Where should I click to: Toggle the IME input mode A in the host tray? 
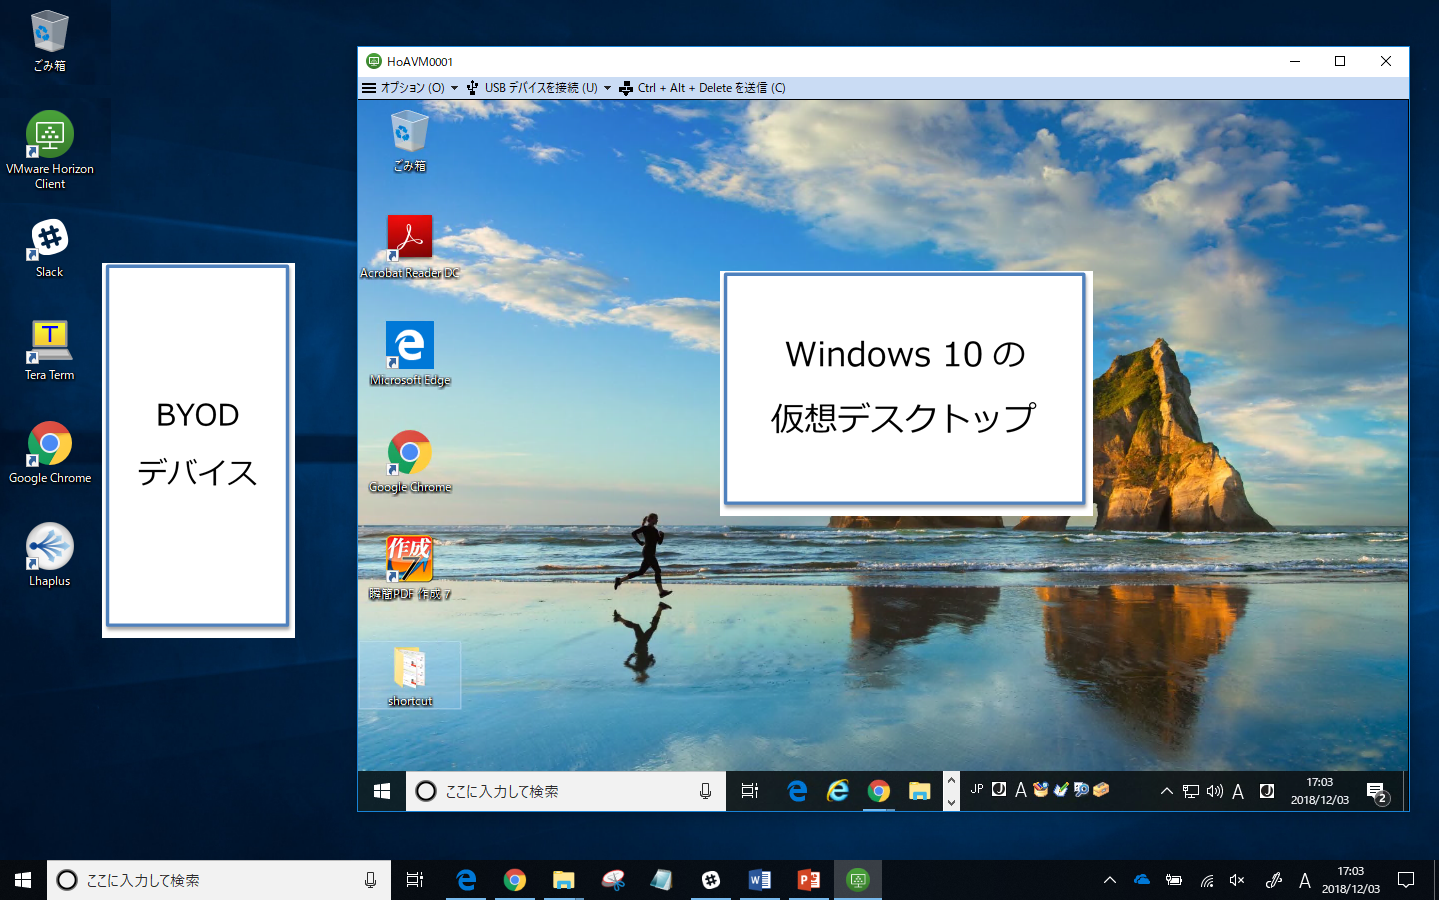pyautogui.click(x=1304, y=880)
